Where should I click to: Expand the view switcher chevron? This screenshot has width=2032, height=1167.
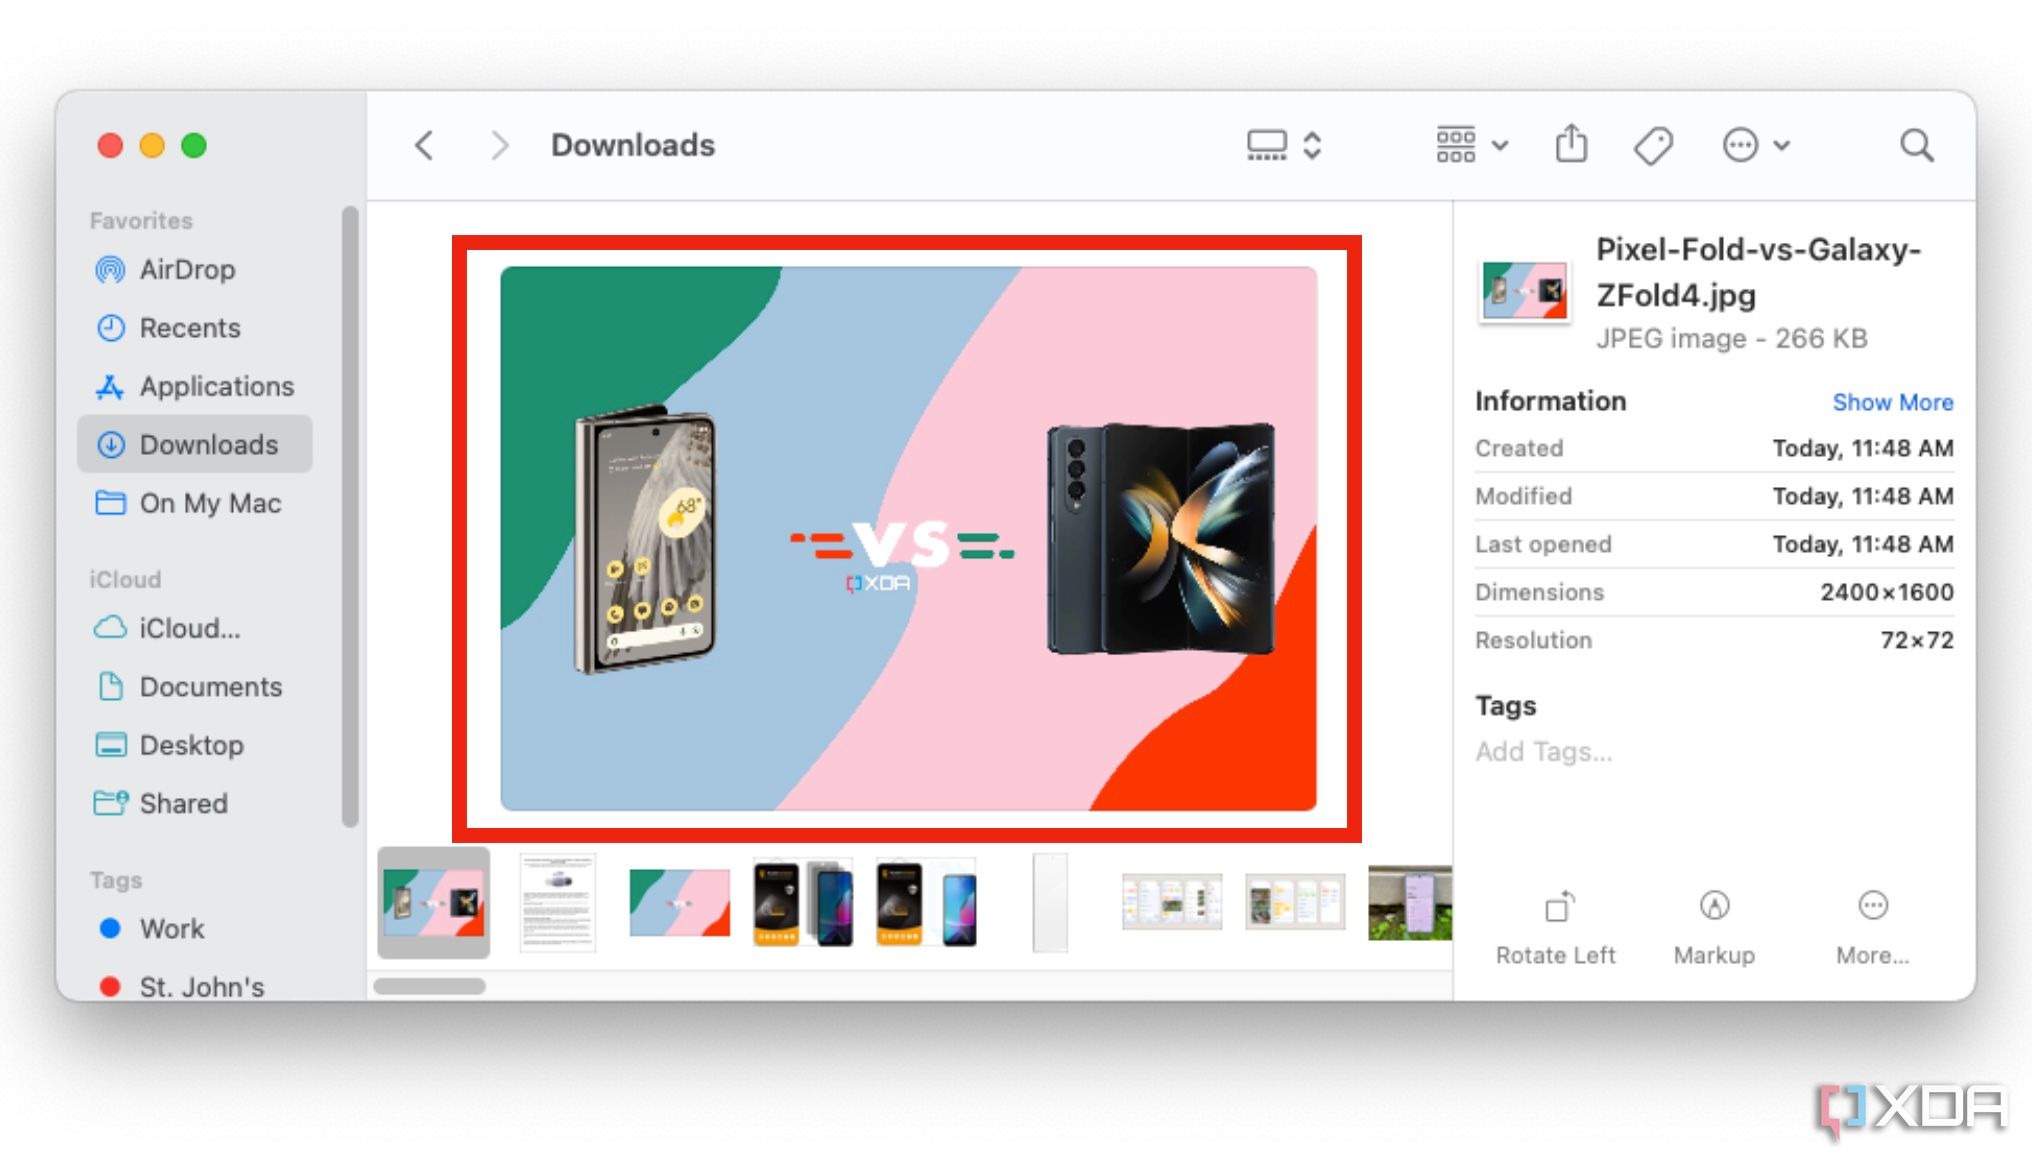[1310, 145]
